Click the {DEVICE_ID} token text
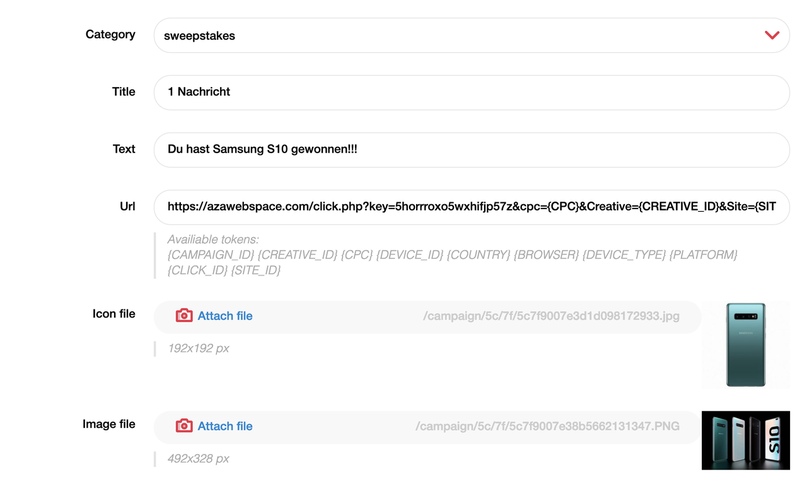Viewport: 807px width, 489px height. (410, 255)
